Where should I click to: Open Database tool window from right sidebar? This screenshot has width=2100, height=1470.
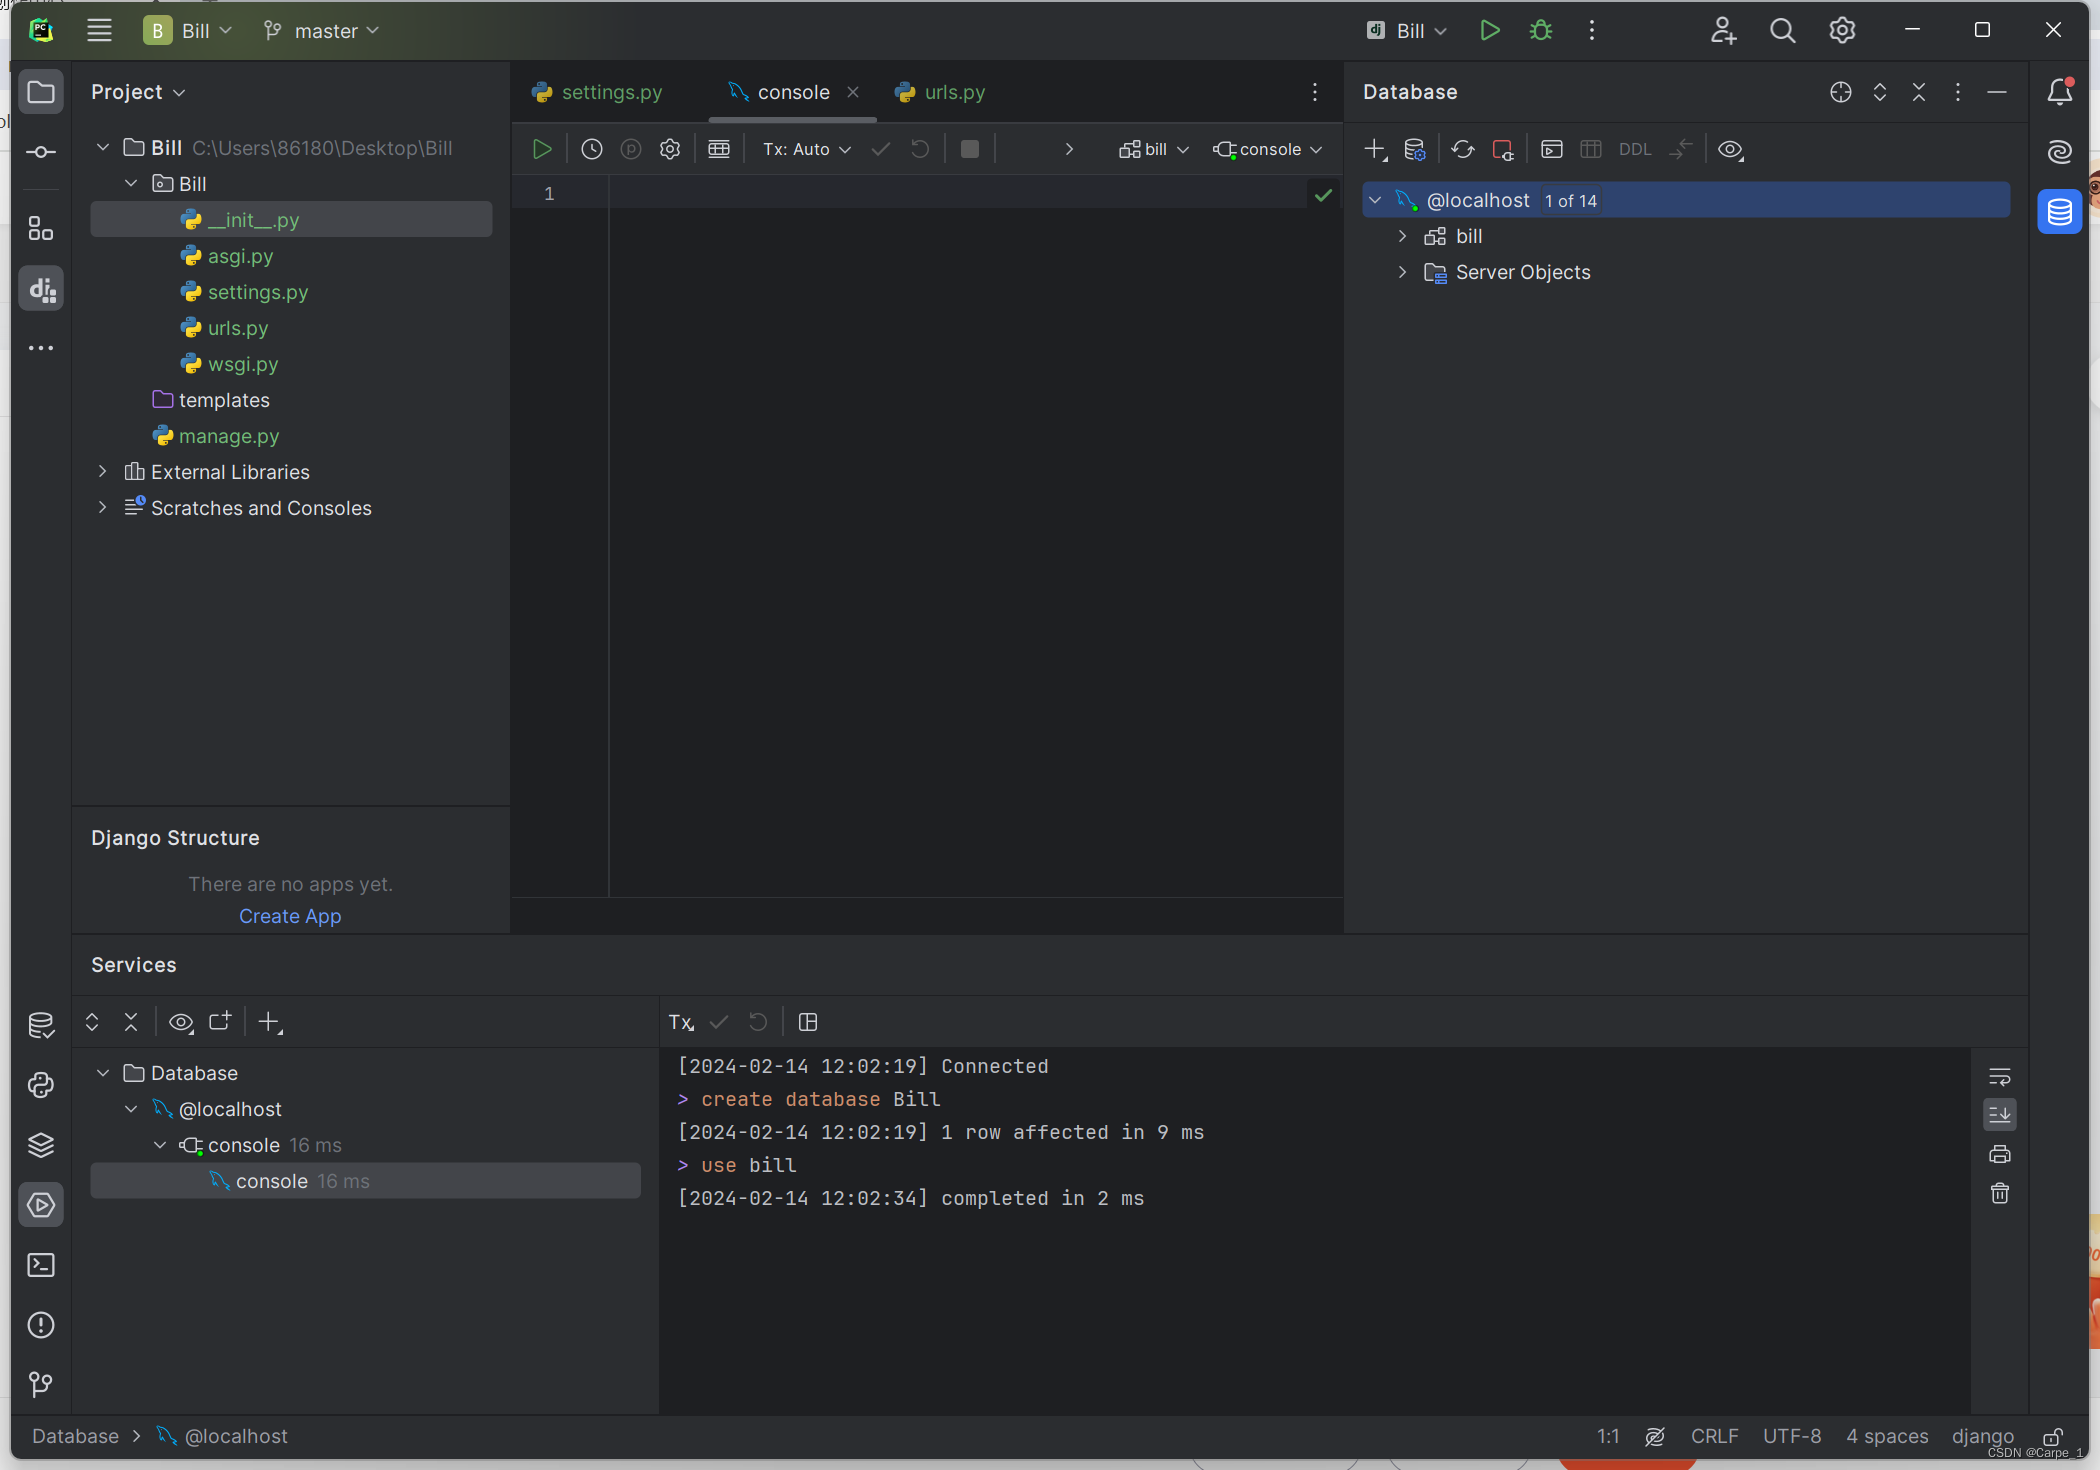coord(2059,212)
